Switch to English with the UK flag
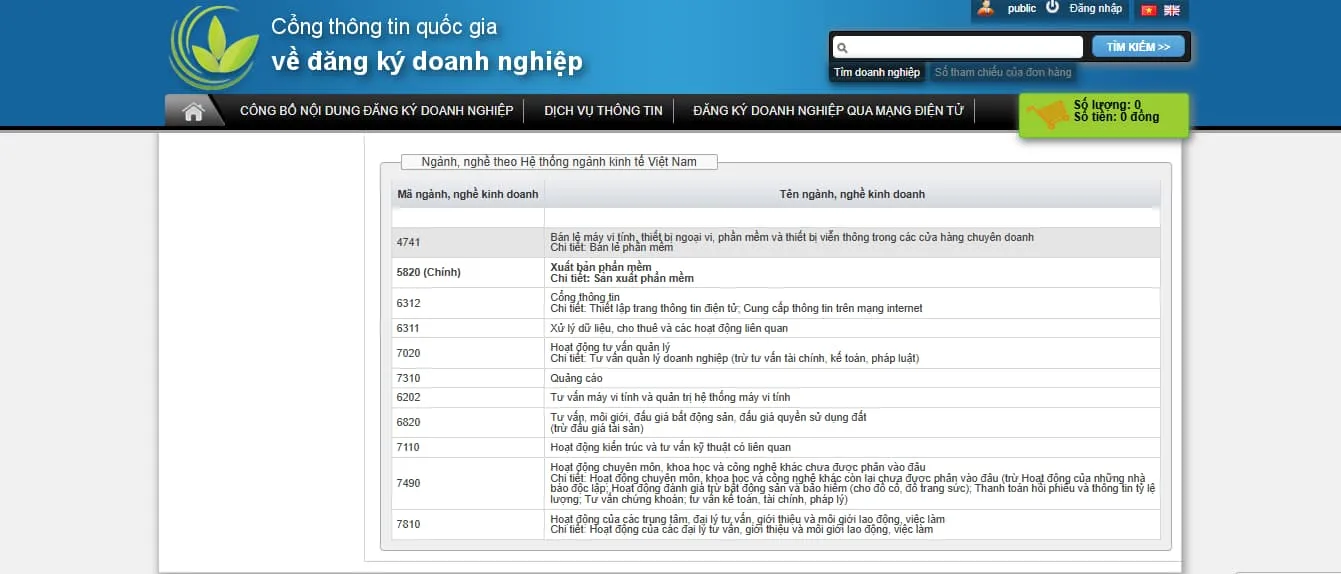Screen dimensions: 1341x574 [x=1172, y=10]
